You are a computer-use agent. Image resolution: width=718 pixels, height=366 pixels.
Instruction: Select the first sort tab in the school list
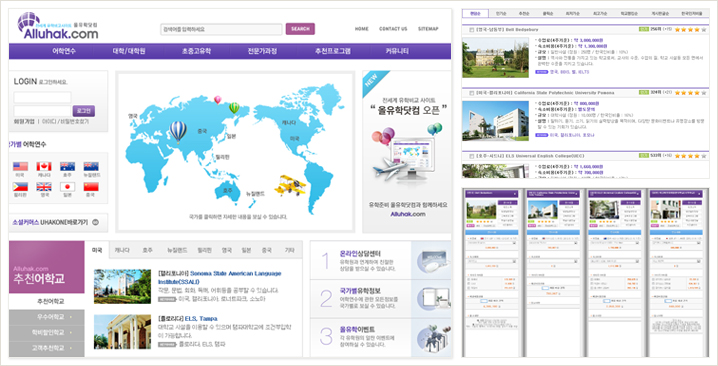pyautogui.click(x=475, y=13)
